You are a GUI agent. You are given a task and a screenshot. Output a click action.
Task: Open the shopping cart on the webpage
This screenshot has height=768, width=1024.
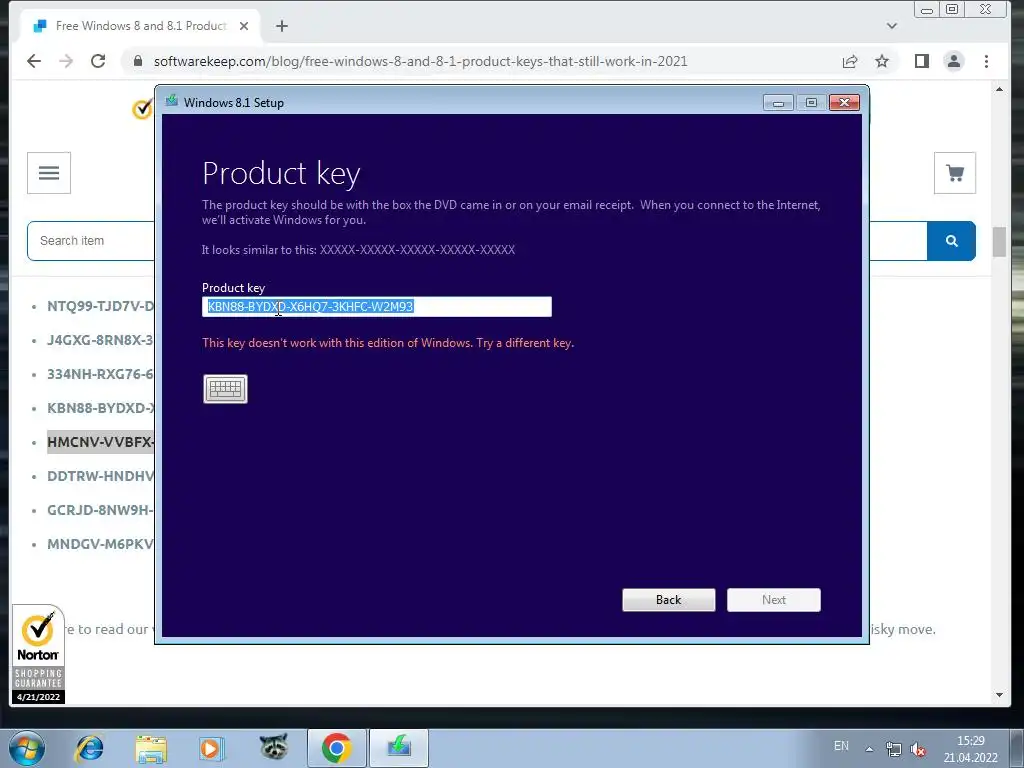pos(955,173)
